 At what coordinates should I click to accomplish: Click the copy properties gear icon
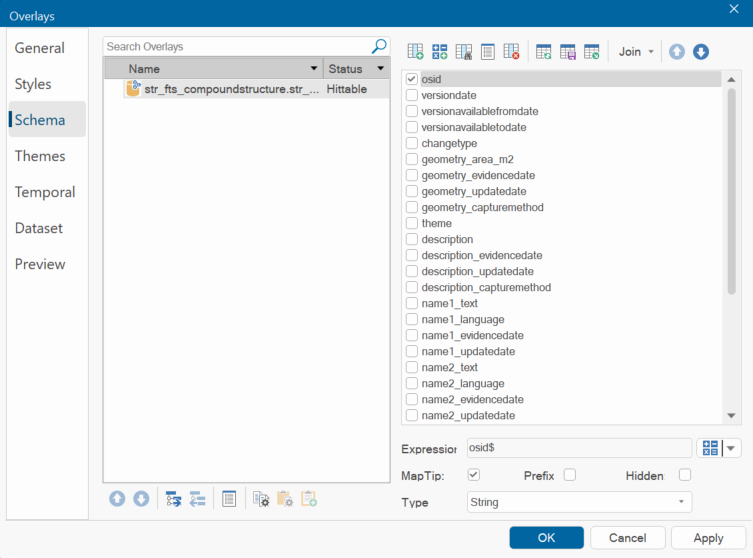coord(261,499)
